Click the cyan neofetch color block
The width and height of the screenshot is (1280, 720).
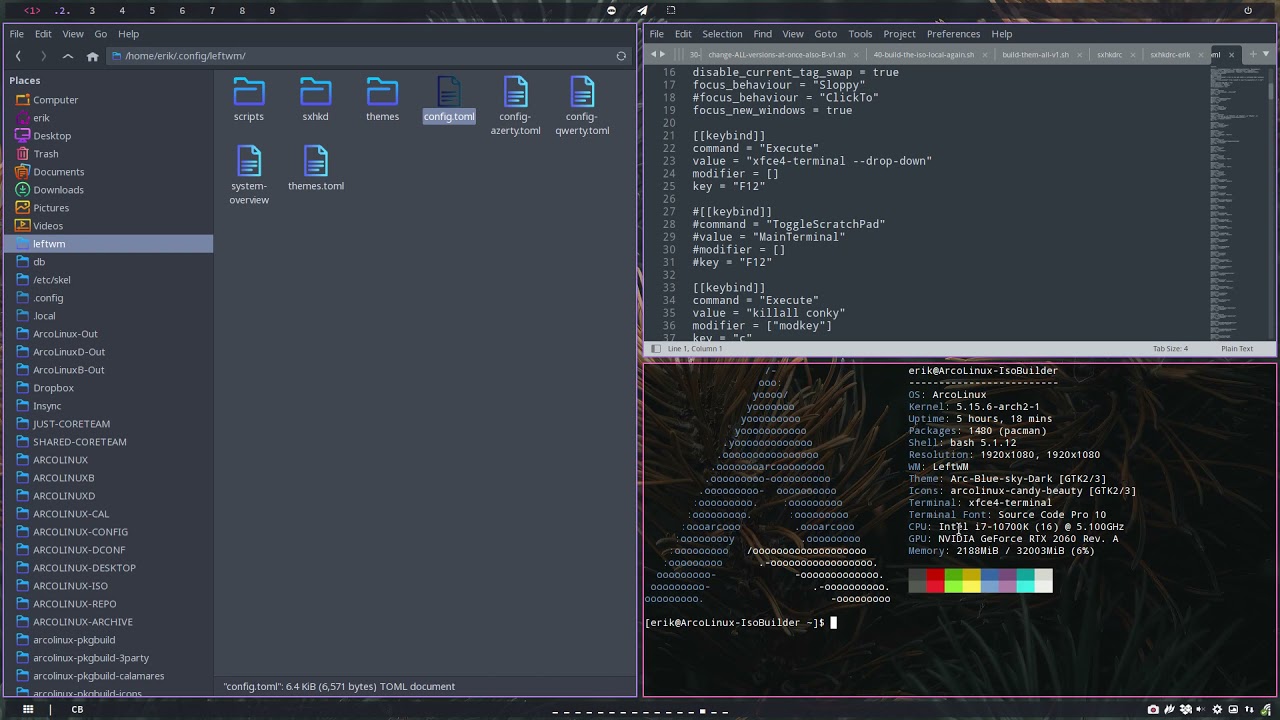(1025, 581)
